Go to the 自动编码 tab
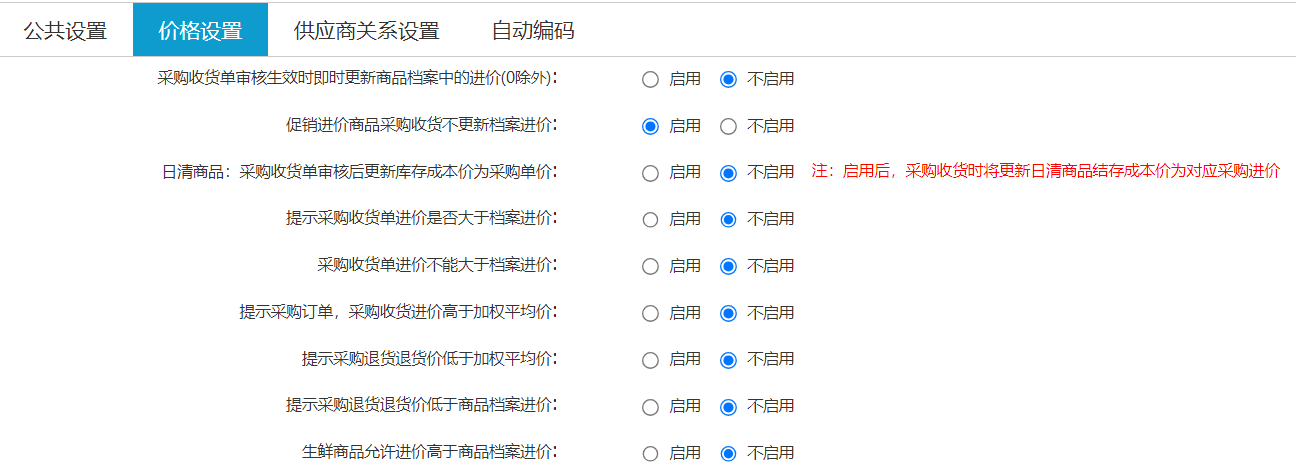Viewport: 1296px width, 473px height. tap(533, 30)
